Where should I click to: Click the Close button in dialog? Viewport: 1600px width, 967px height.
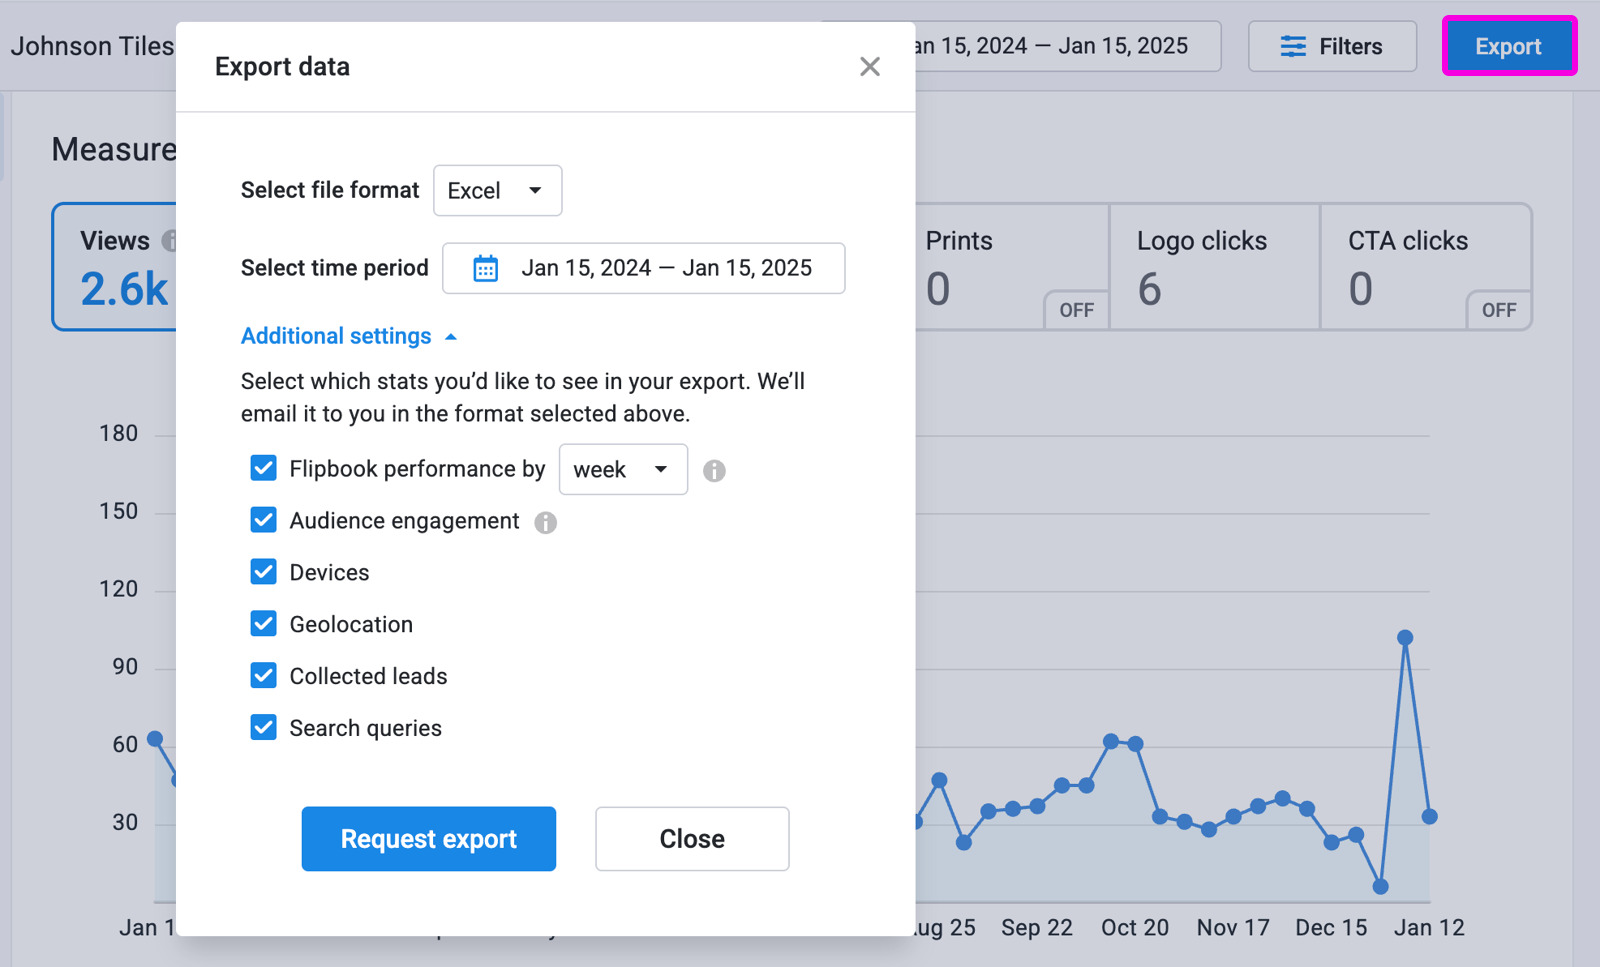point(692,839)
